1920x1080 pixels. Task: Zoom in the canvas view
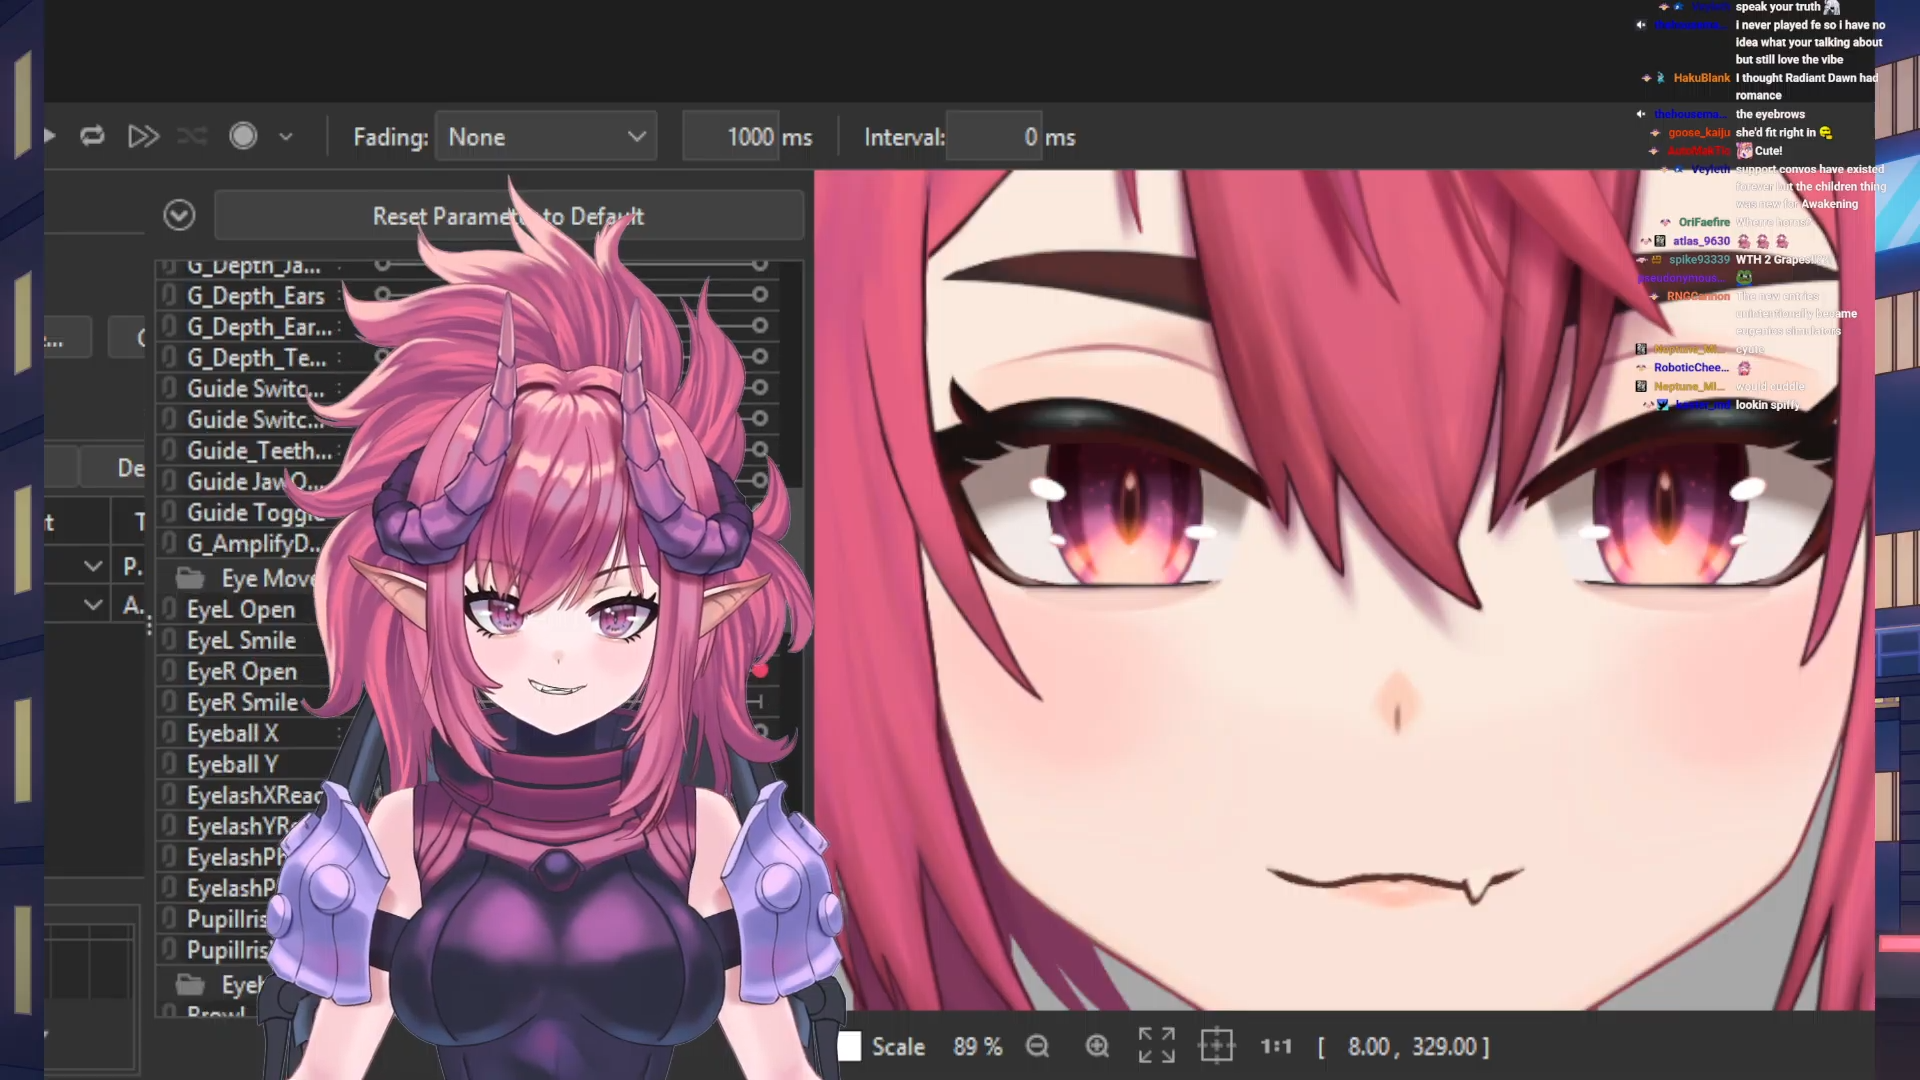[1097, 1046]
